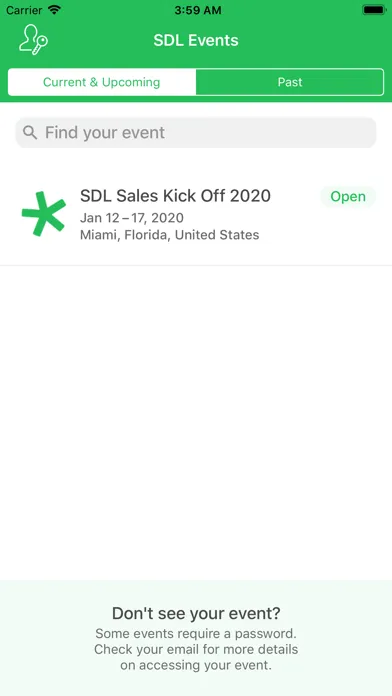Switch to the Past events tab
392x696 pixels.
[290, 82]
